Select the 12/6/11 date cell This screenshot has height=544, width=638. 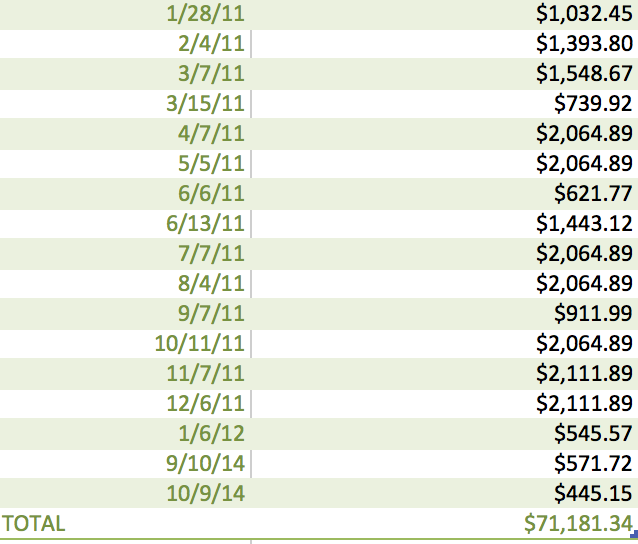pyautogui.click(x=205, y=403)
